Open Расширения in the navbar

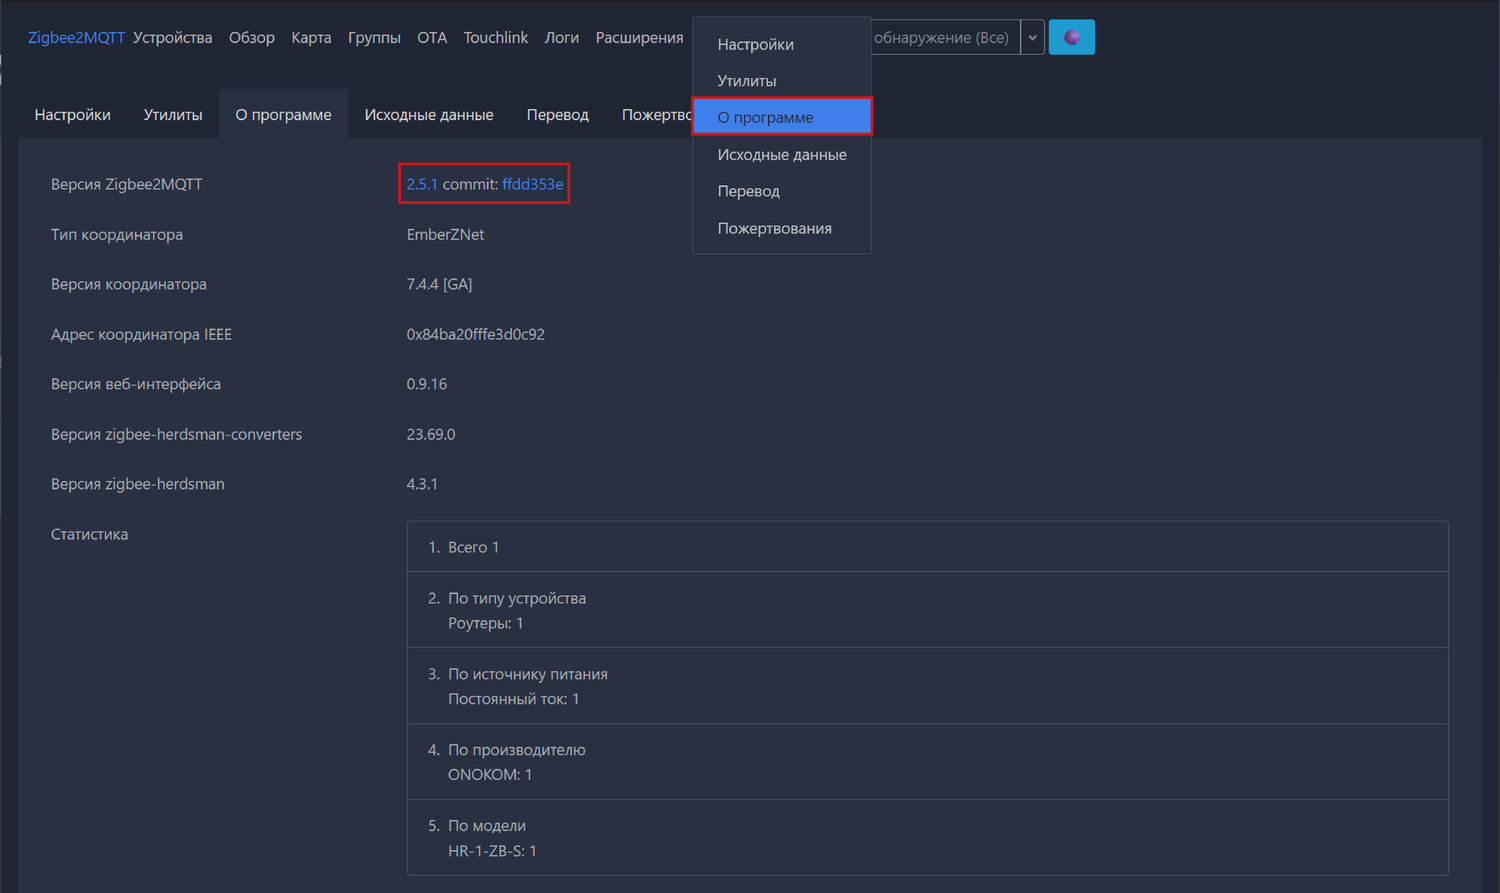coord(639,37)
